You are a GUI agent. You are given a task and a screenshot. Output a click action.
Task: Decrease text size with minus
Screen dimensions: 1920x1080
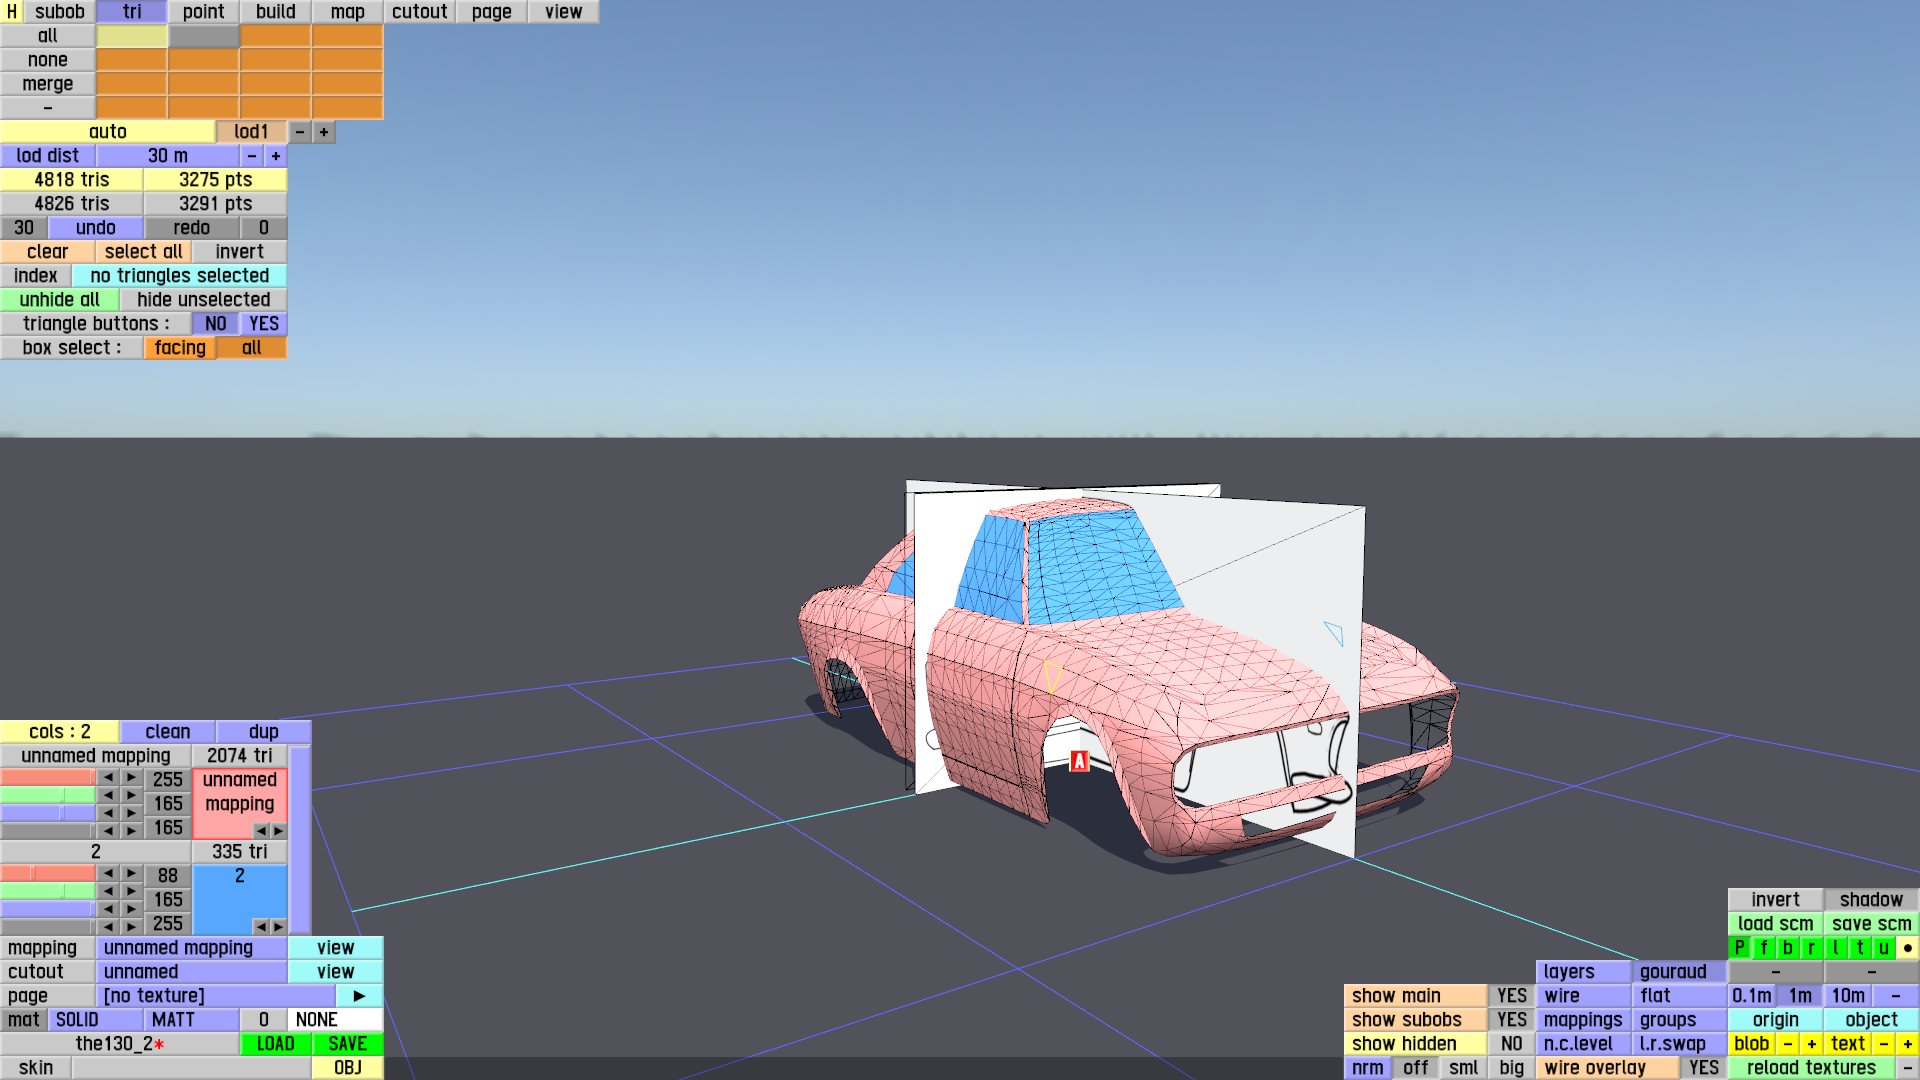(x=1883, y=1044)
